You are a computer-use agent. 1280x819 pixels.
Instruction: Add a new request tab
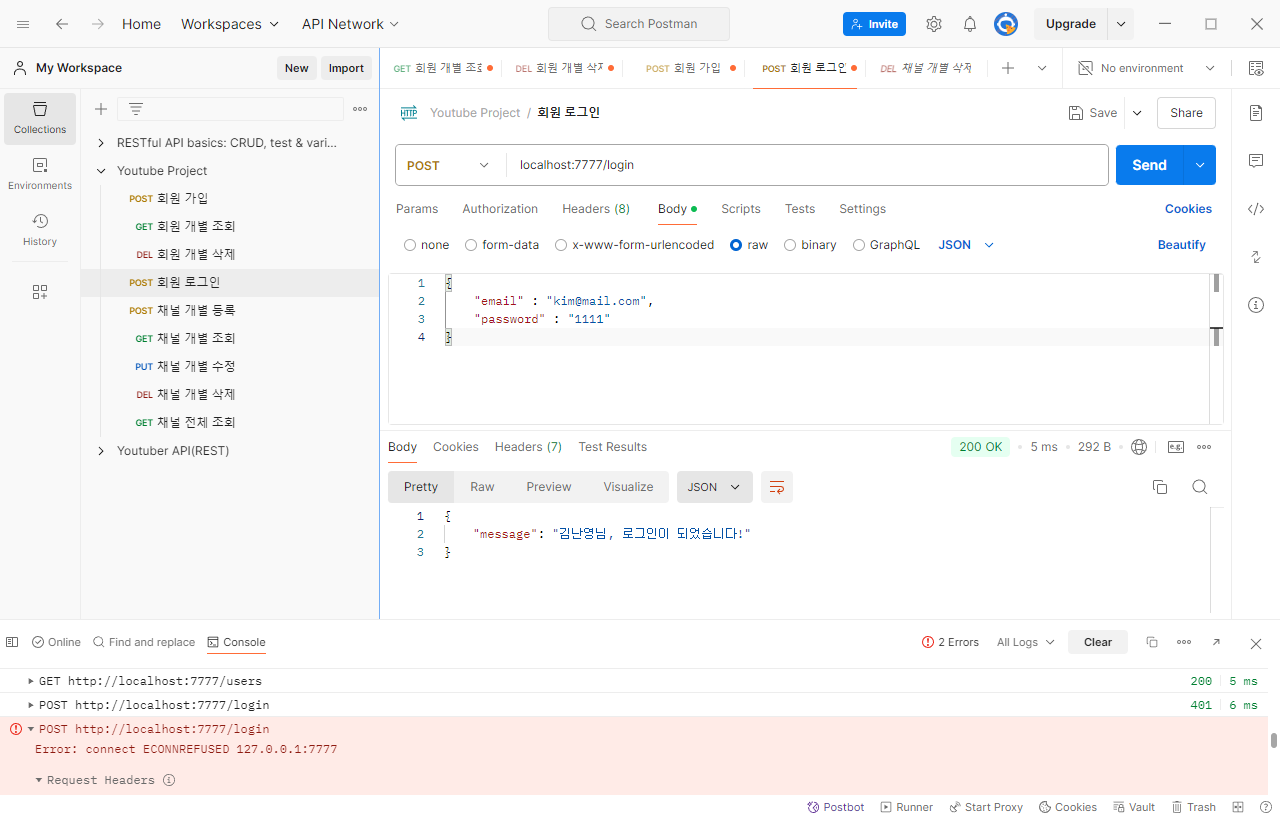pos(1008,68)
